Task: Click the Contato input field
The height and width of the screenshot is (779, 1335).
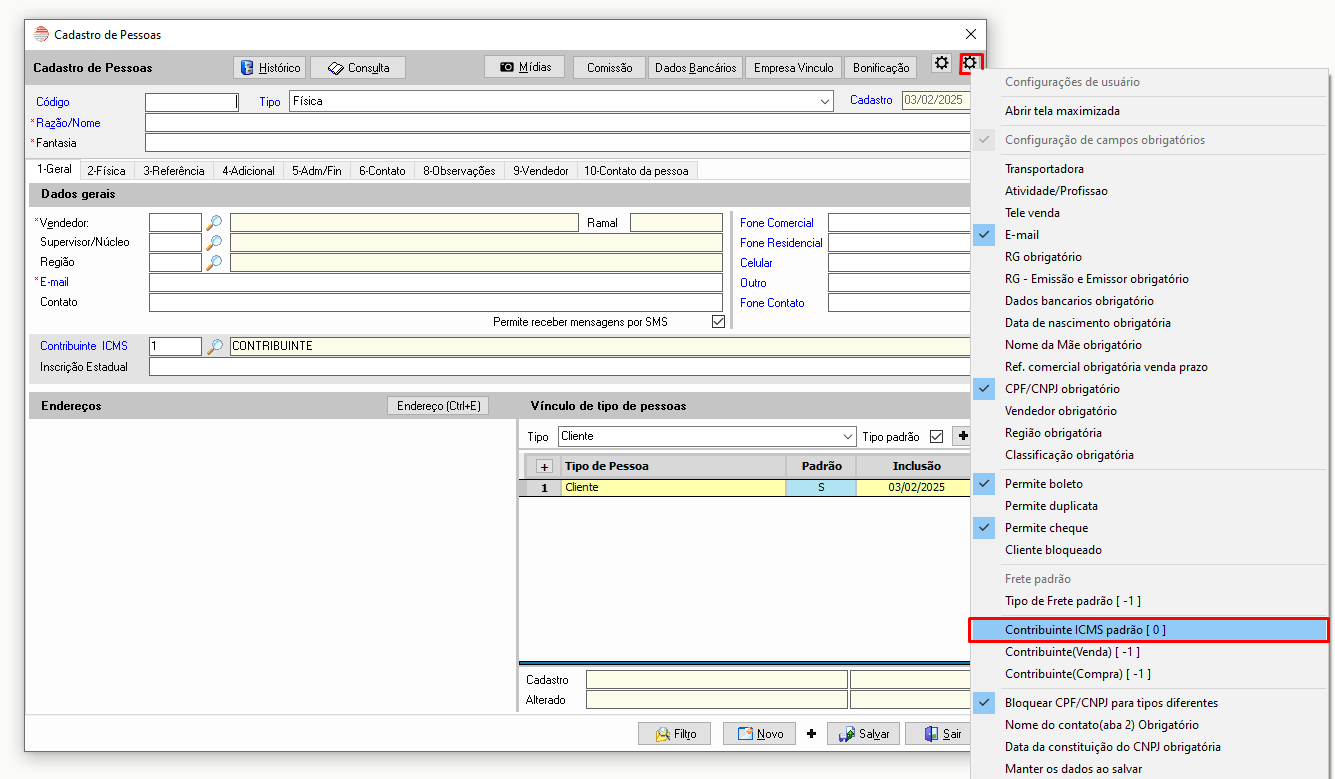Action: click(436, 303)
